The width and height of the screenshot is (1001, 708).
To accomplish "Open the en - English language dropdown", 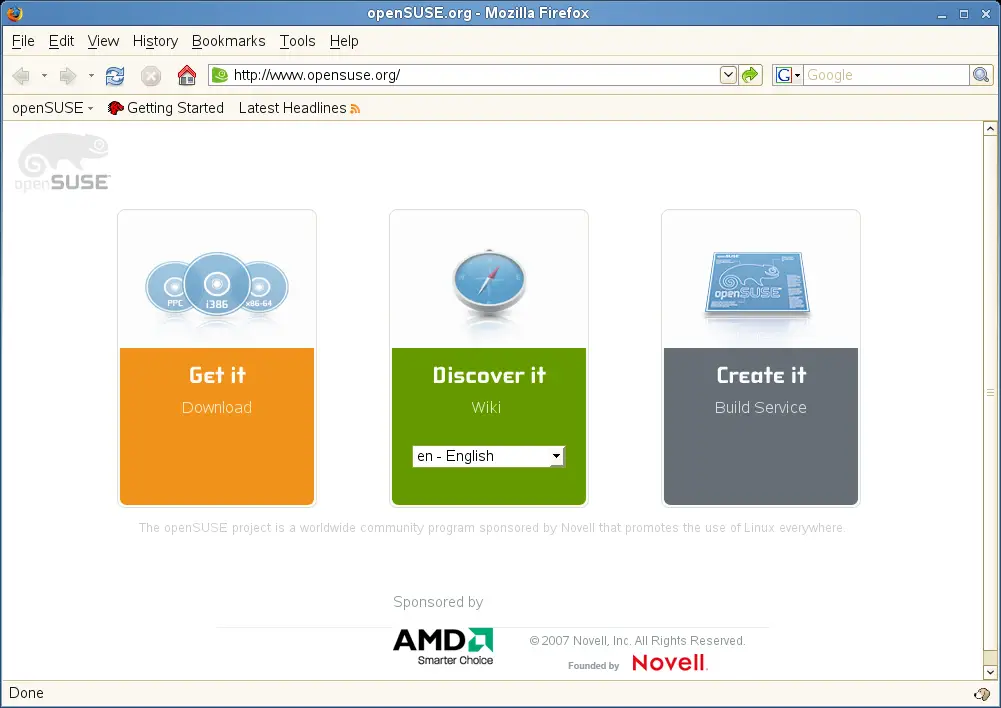I will pos(488,456).
